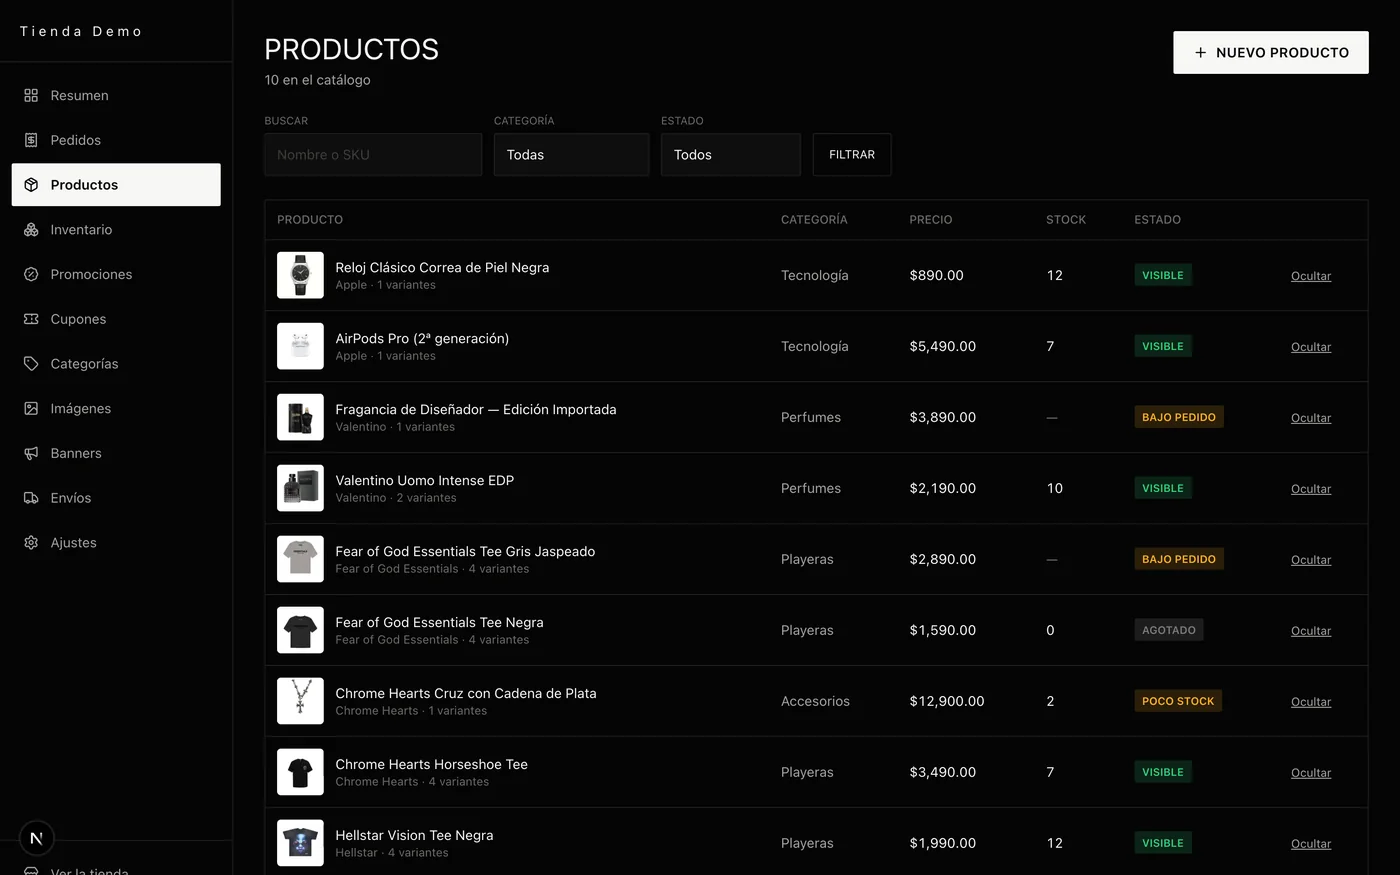Click the Tienda Demo store title
Image resolution: width=1400 pixels, height=875 pixels.
(x=81, y=31)
